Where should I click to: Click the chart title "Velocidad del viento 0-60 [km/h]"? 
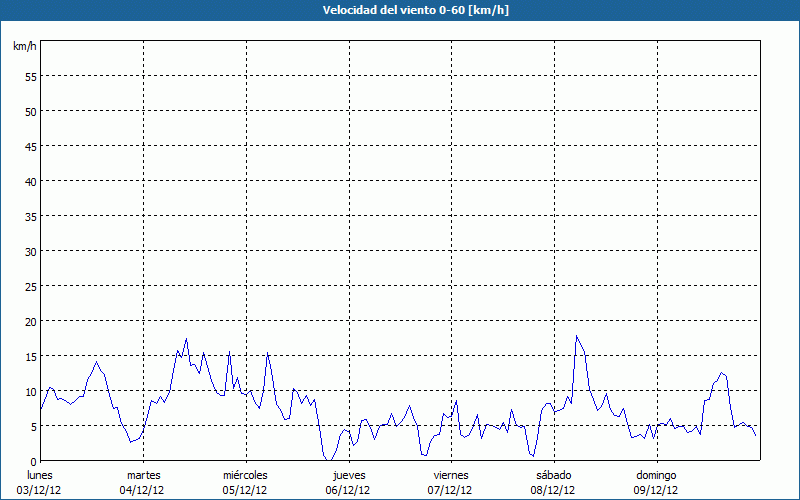click(x=399, y=10)
